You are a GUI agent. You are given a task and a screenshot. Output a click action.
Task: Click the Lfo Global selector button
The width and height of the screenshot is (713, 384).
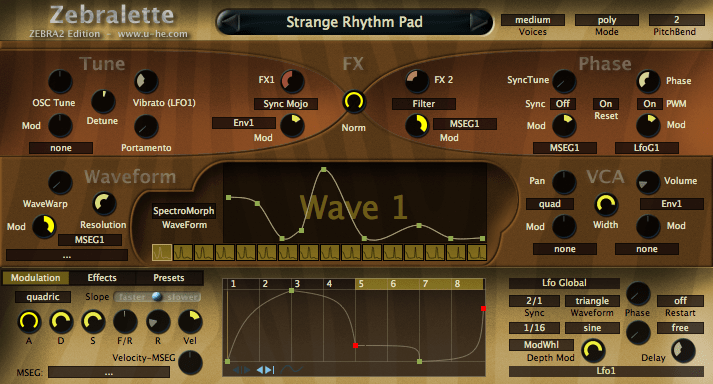point(564,283)
